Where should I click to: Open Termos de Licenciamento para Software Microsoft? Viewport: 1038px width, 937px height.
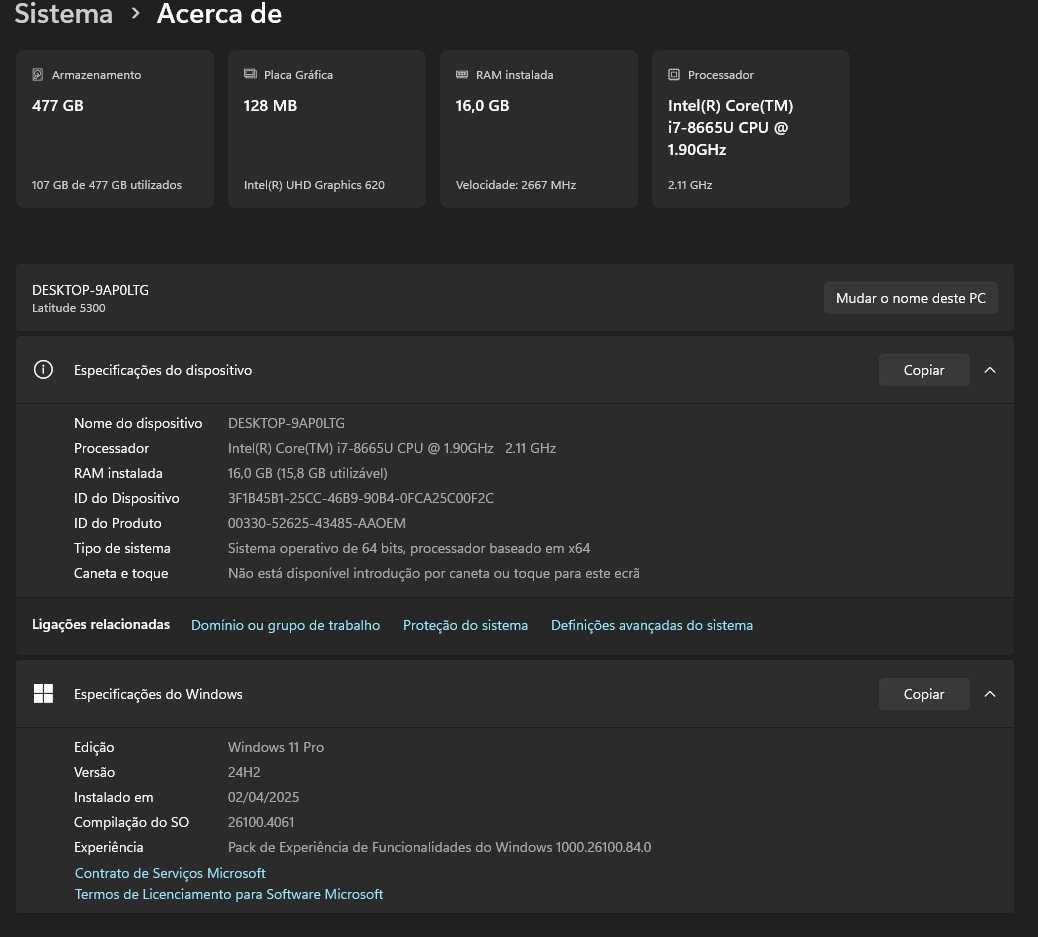coord(229,894)
